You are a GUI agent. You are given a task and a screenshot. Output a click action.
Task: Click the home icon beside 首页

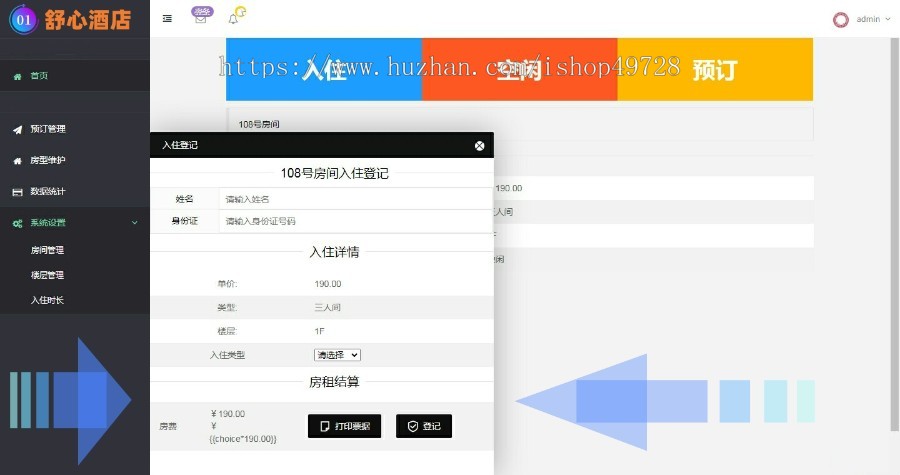(17, 76)
